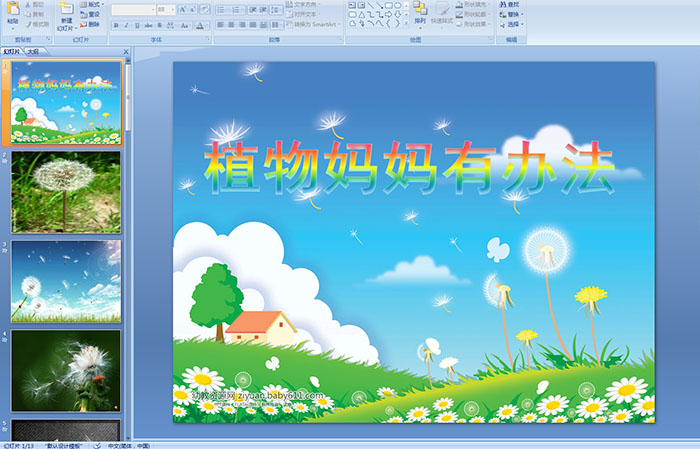The width and height of the screenshot is (700, 449).
Task: Select the second slide thumbnail with dandelion
Action: click(x=66, y=191)
